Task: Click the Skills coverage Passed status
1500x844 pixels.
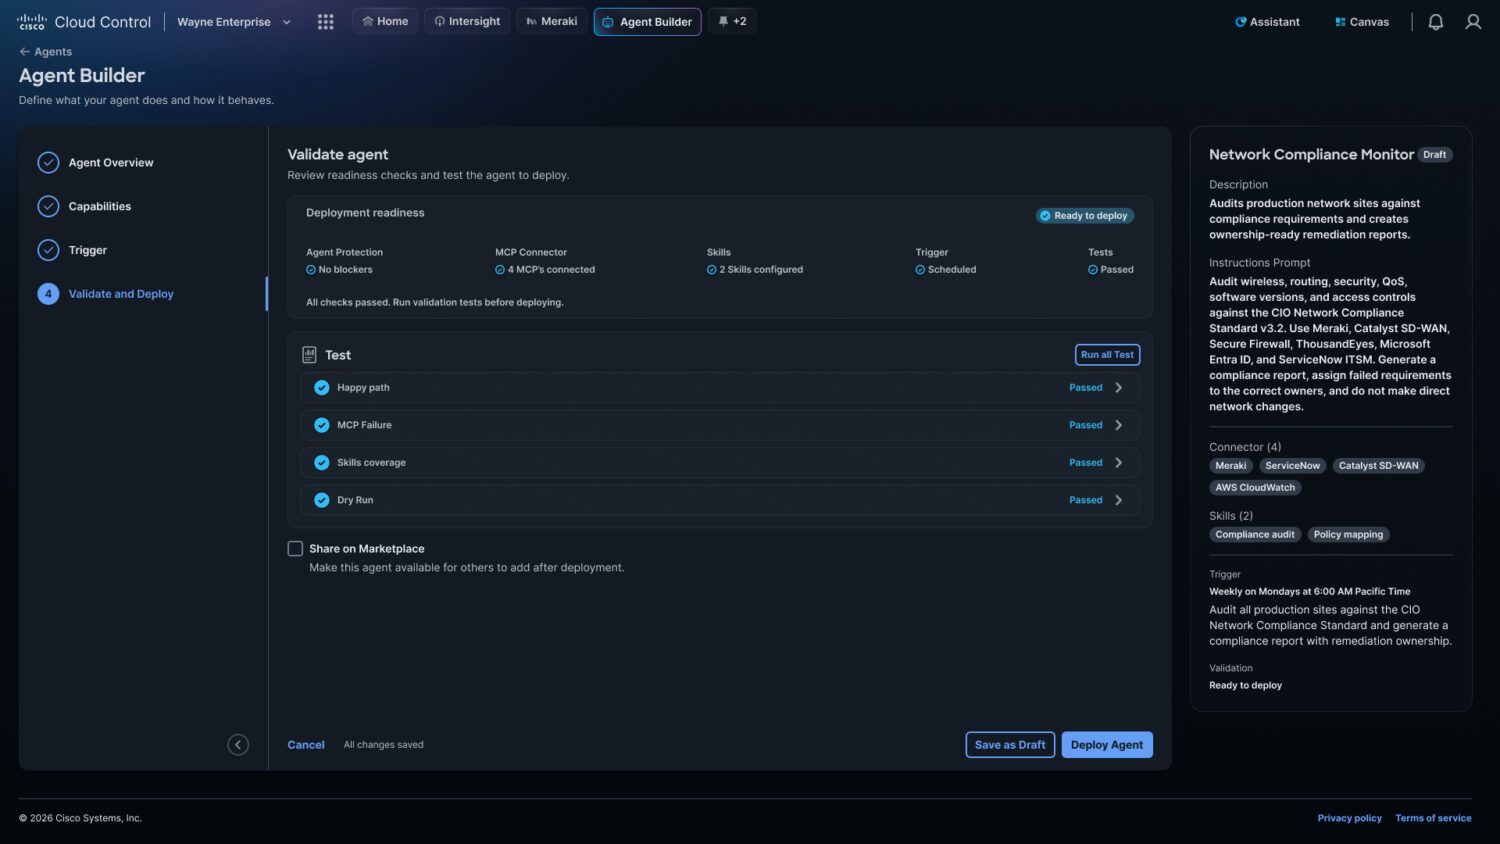Action: 1086,463
